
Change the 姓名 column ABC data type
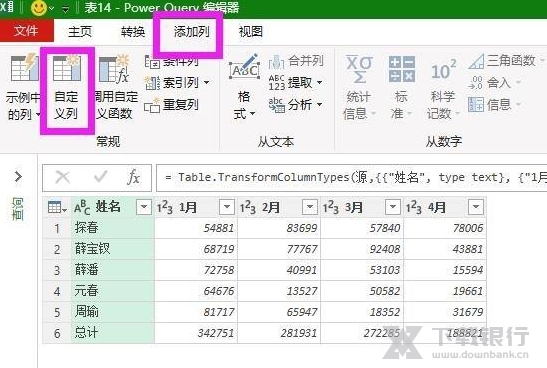(x=82, y=208)
